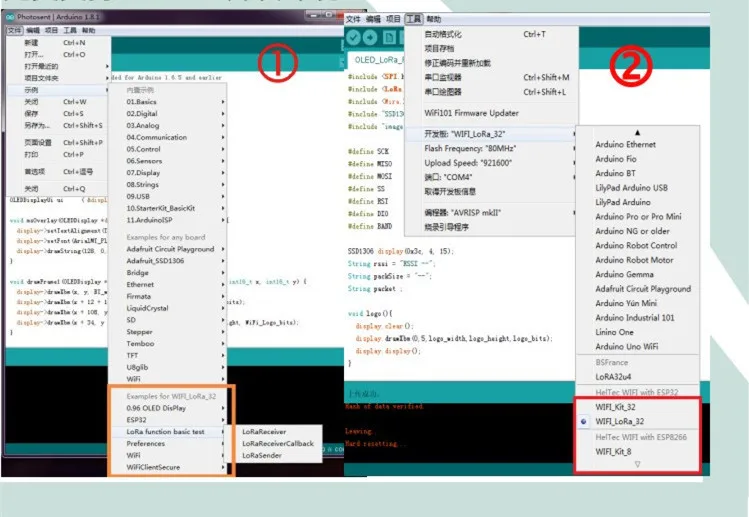Click the Verify checkmark icon in right window
This screenshot has height=517, width=749.
click(353, 37)
